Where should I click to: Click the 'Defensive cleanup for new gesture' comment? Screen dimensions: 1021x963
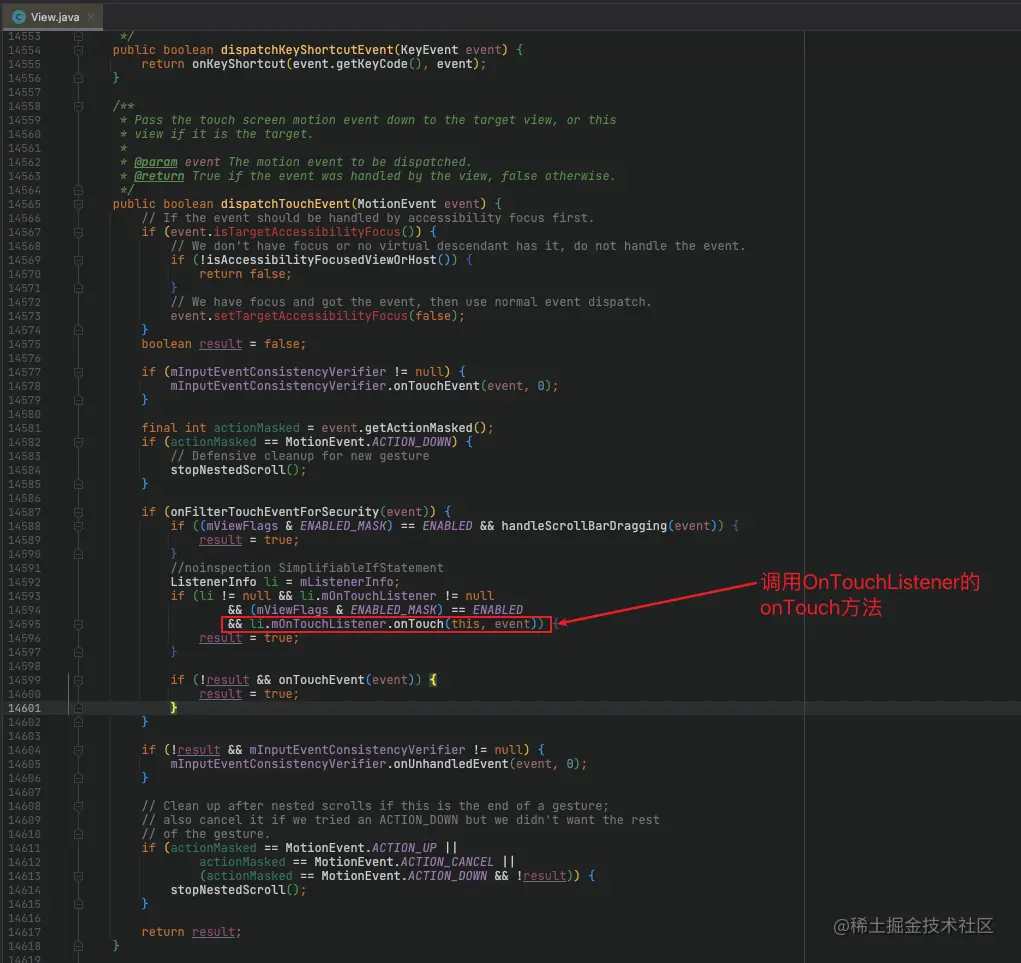pyautogui.click(x=300, y=456)
